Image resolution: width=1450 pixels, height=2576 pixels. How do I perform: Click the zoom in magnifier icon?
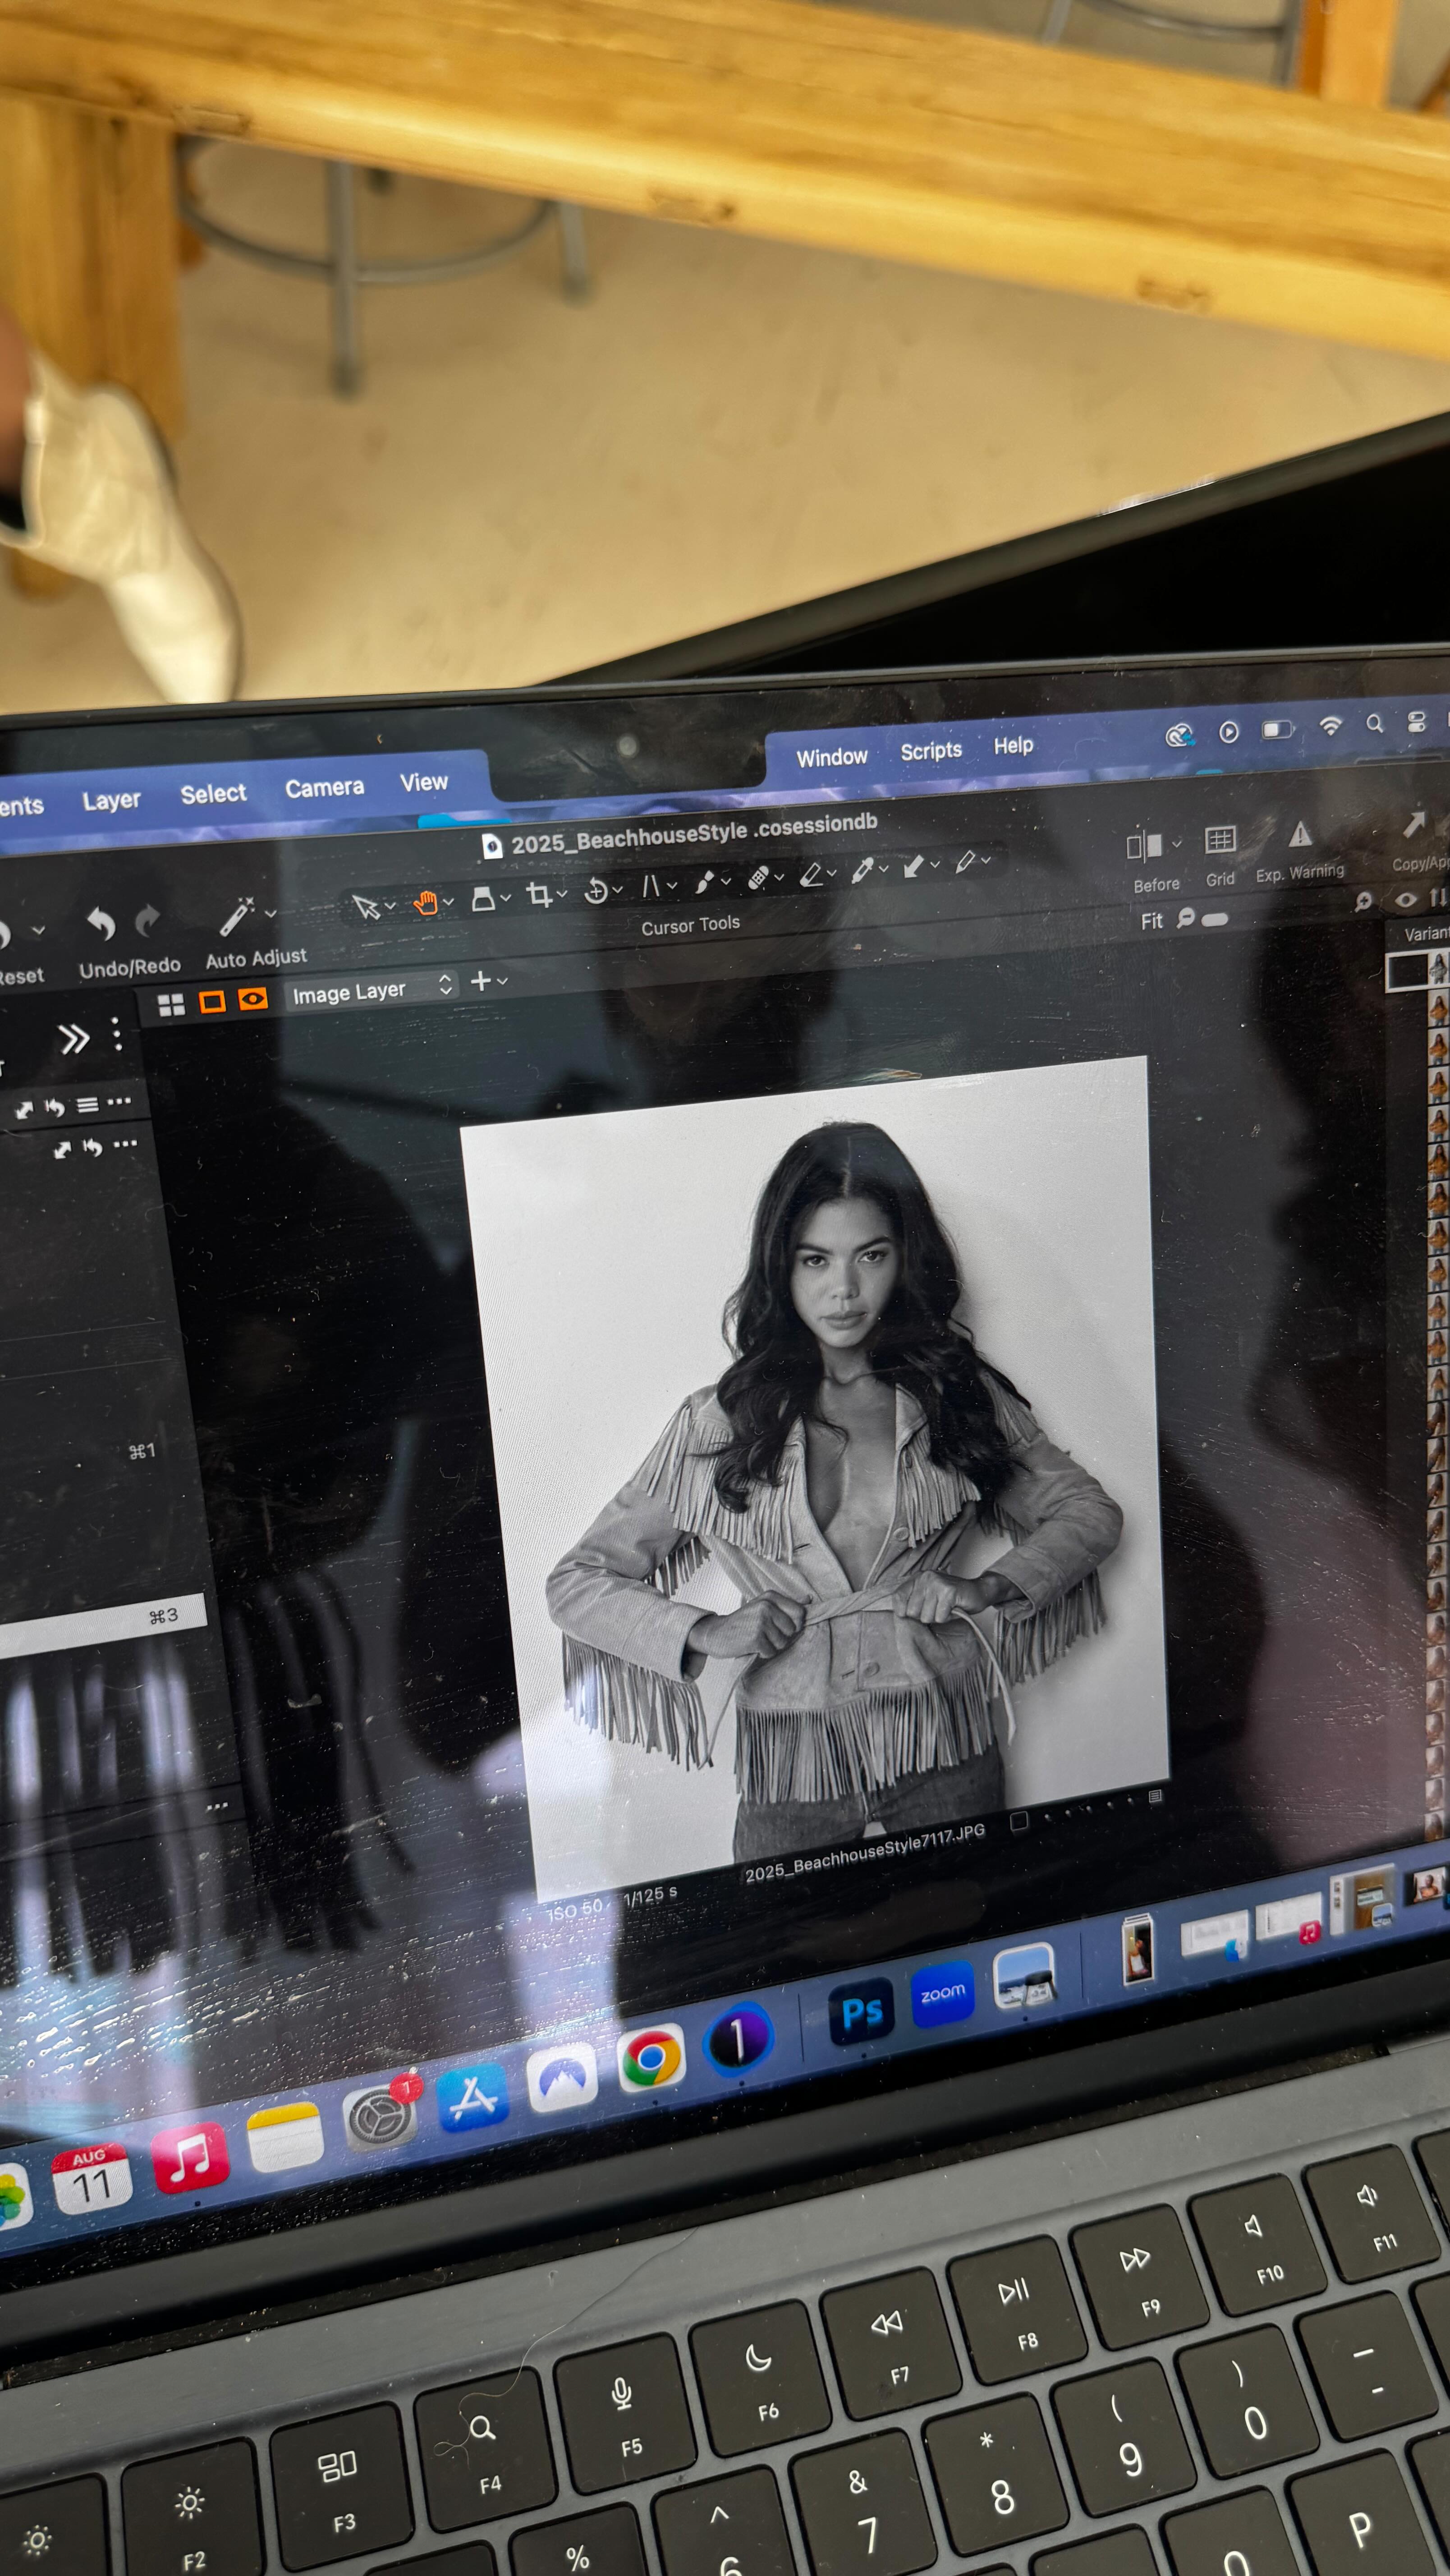[1362, 902]
